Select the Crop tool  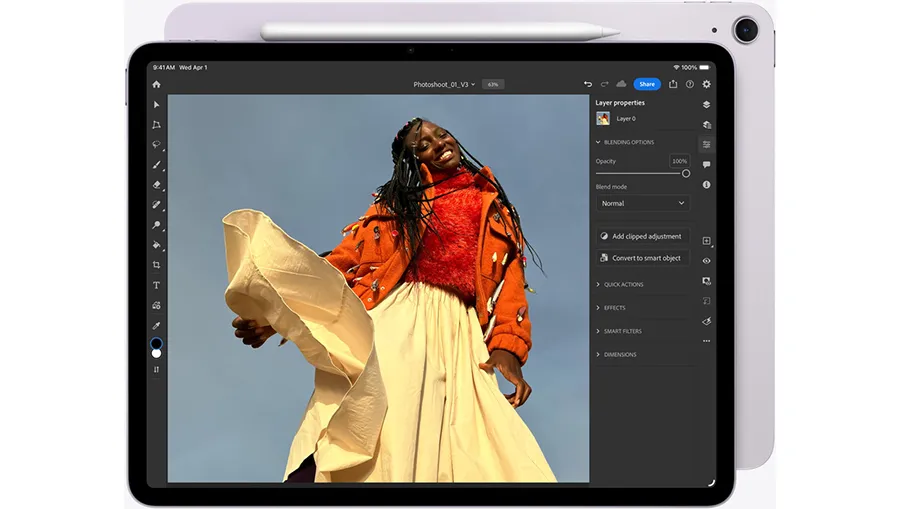coord(156,265)
